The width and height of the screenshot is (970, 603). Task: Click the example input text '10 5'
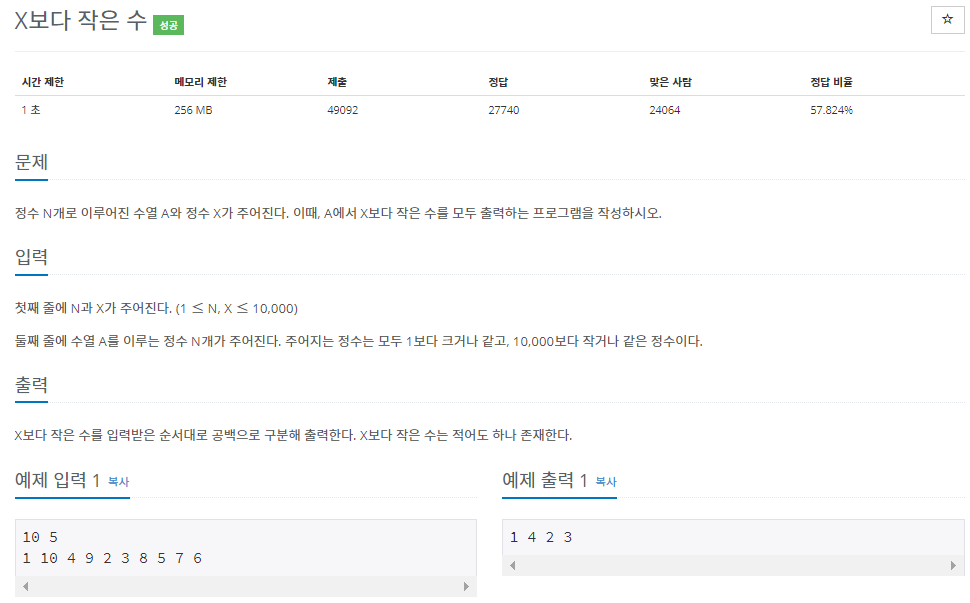[x=40, y=537]
